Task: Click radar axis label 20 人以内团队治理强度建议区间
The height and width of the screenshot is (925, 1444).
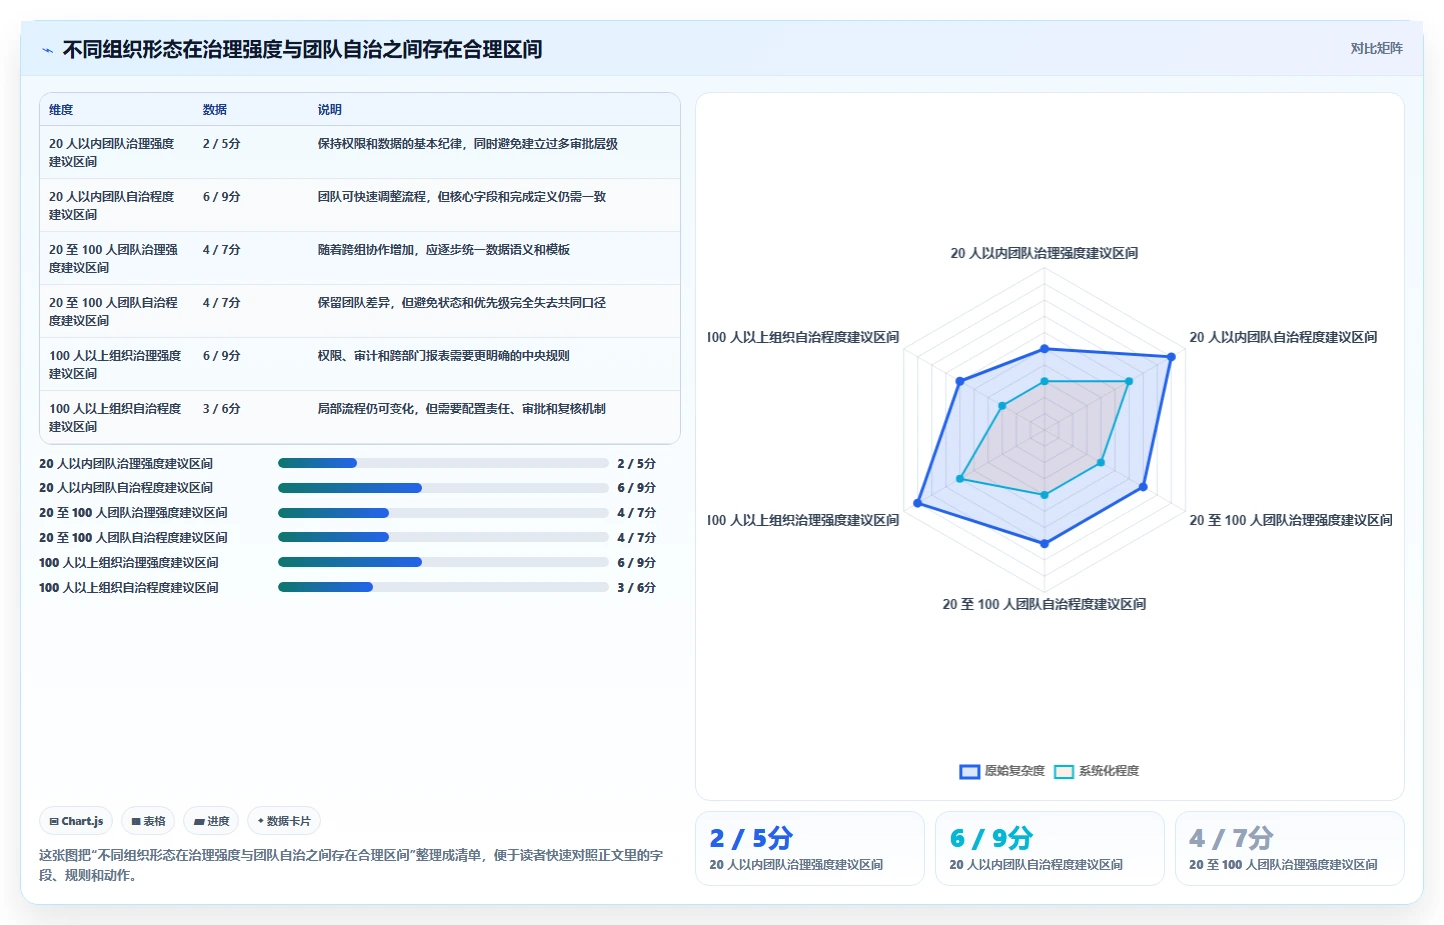Action: [x=1044, y=253]
